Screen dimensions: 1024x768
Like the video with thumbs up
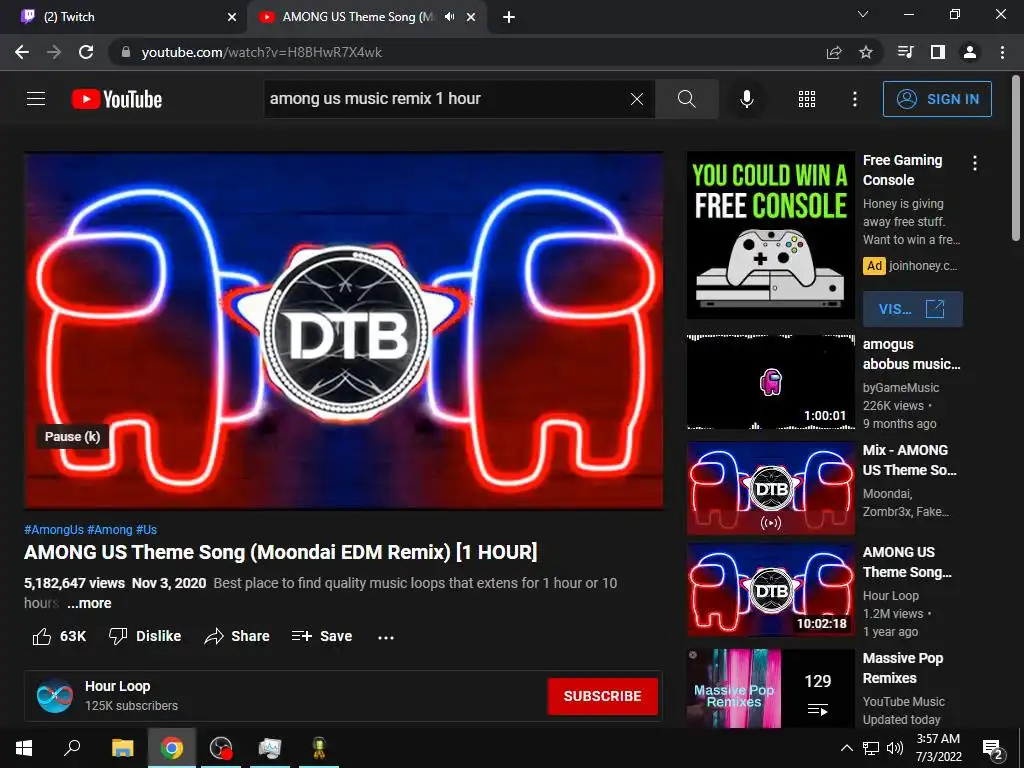tap(59, 636)
